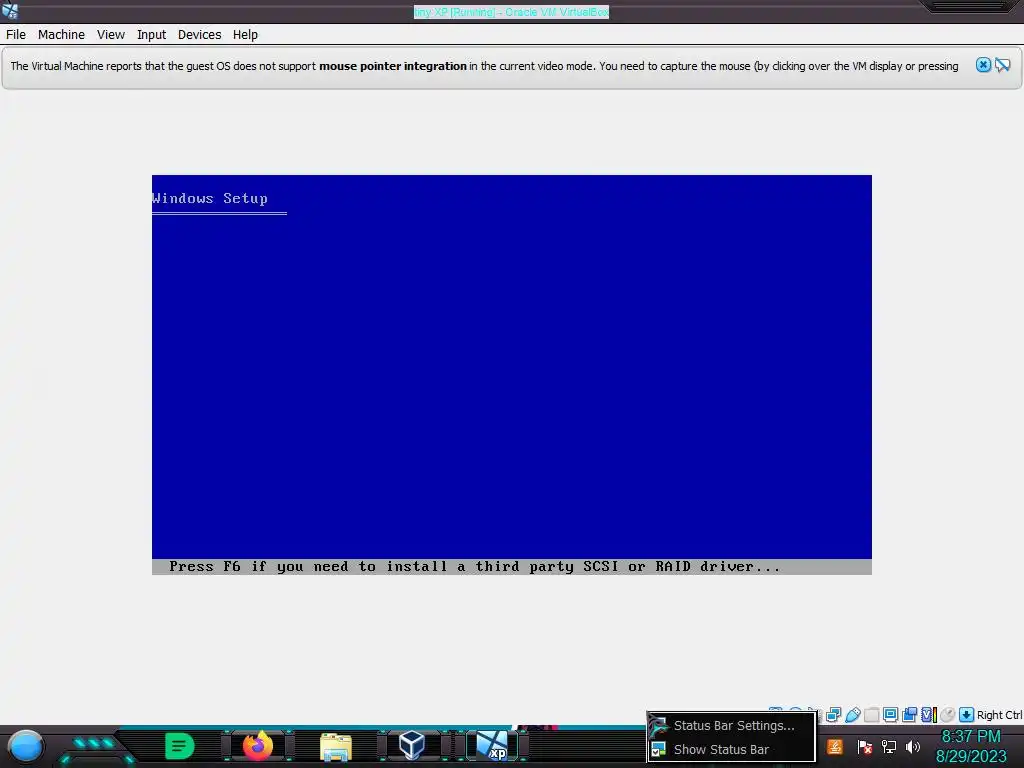Open File Explorer from the taskbar

(x=336, y=746)
